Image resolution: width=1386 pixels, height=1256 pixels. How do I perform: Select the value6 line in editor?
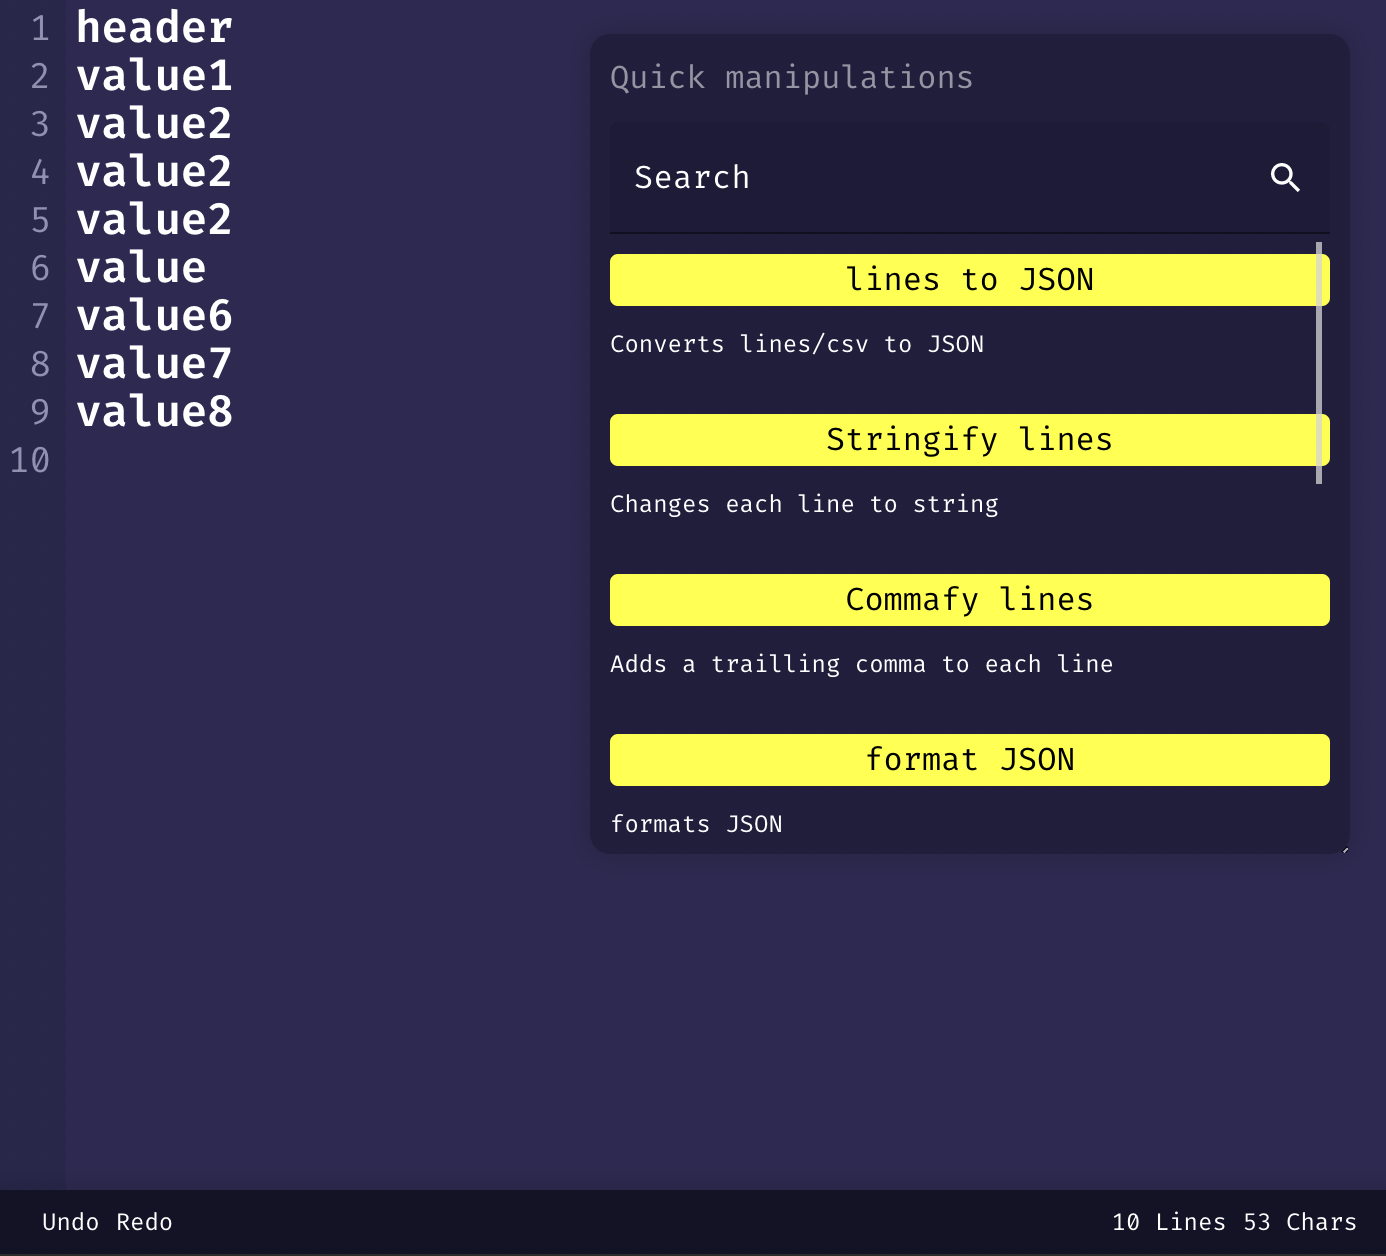point(154,315)
